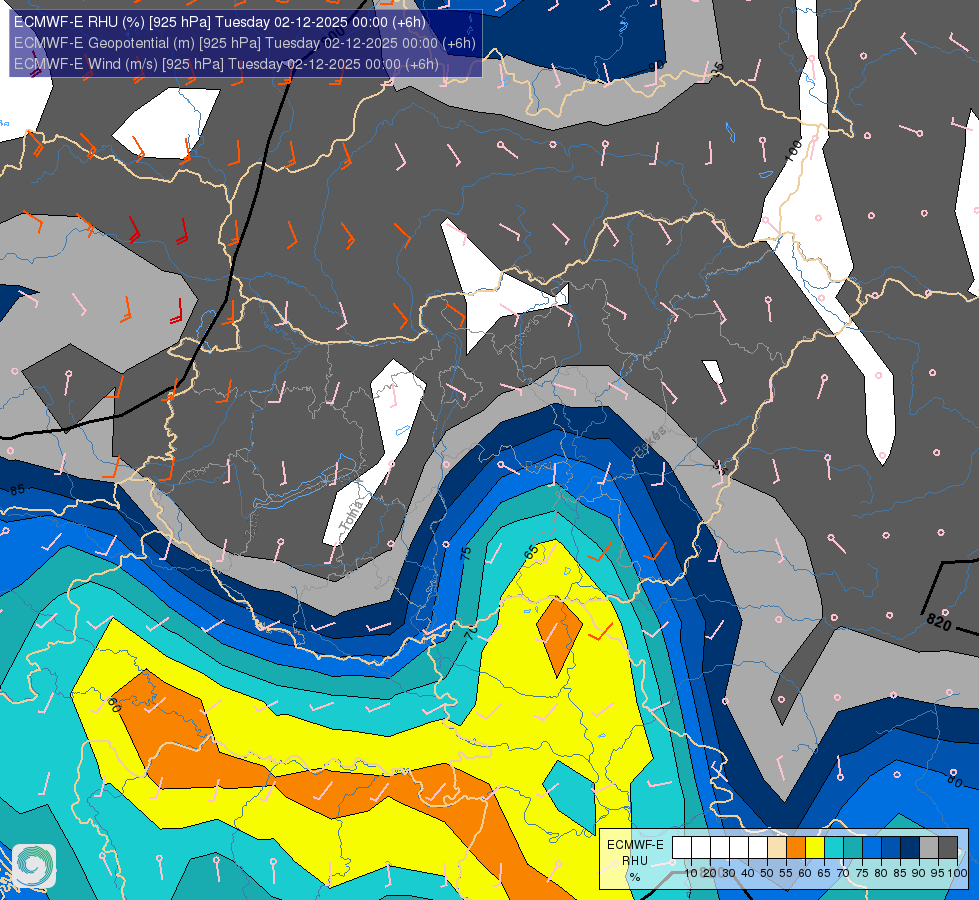Pick the light gray 90-95 legend swatch
The width and height of the screenshot is (979, 900).
coord(929,847)
